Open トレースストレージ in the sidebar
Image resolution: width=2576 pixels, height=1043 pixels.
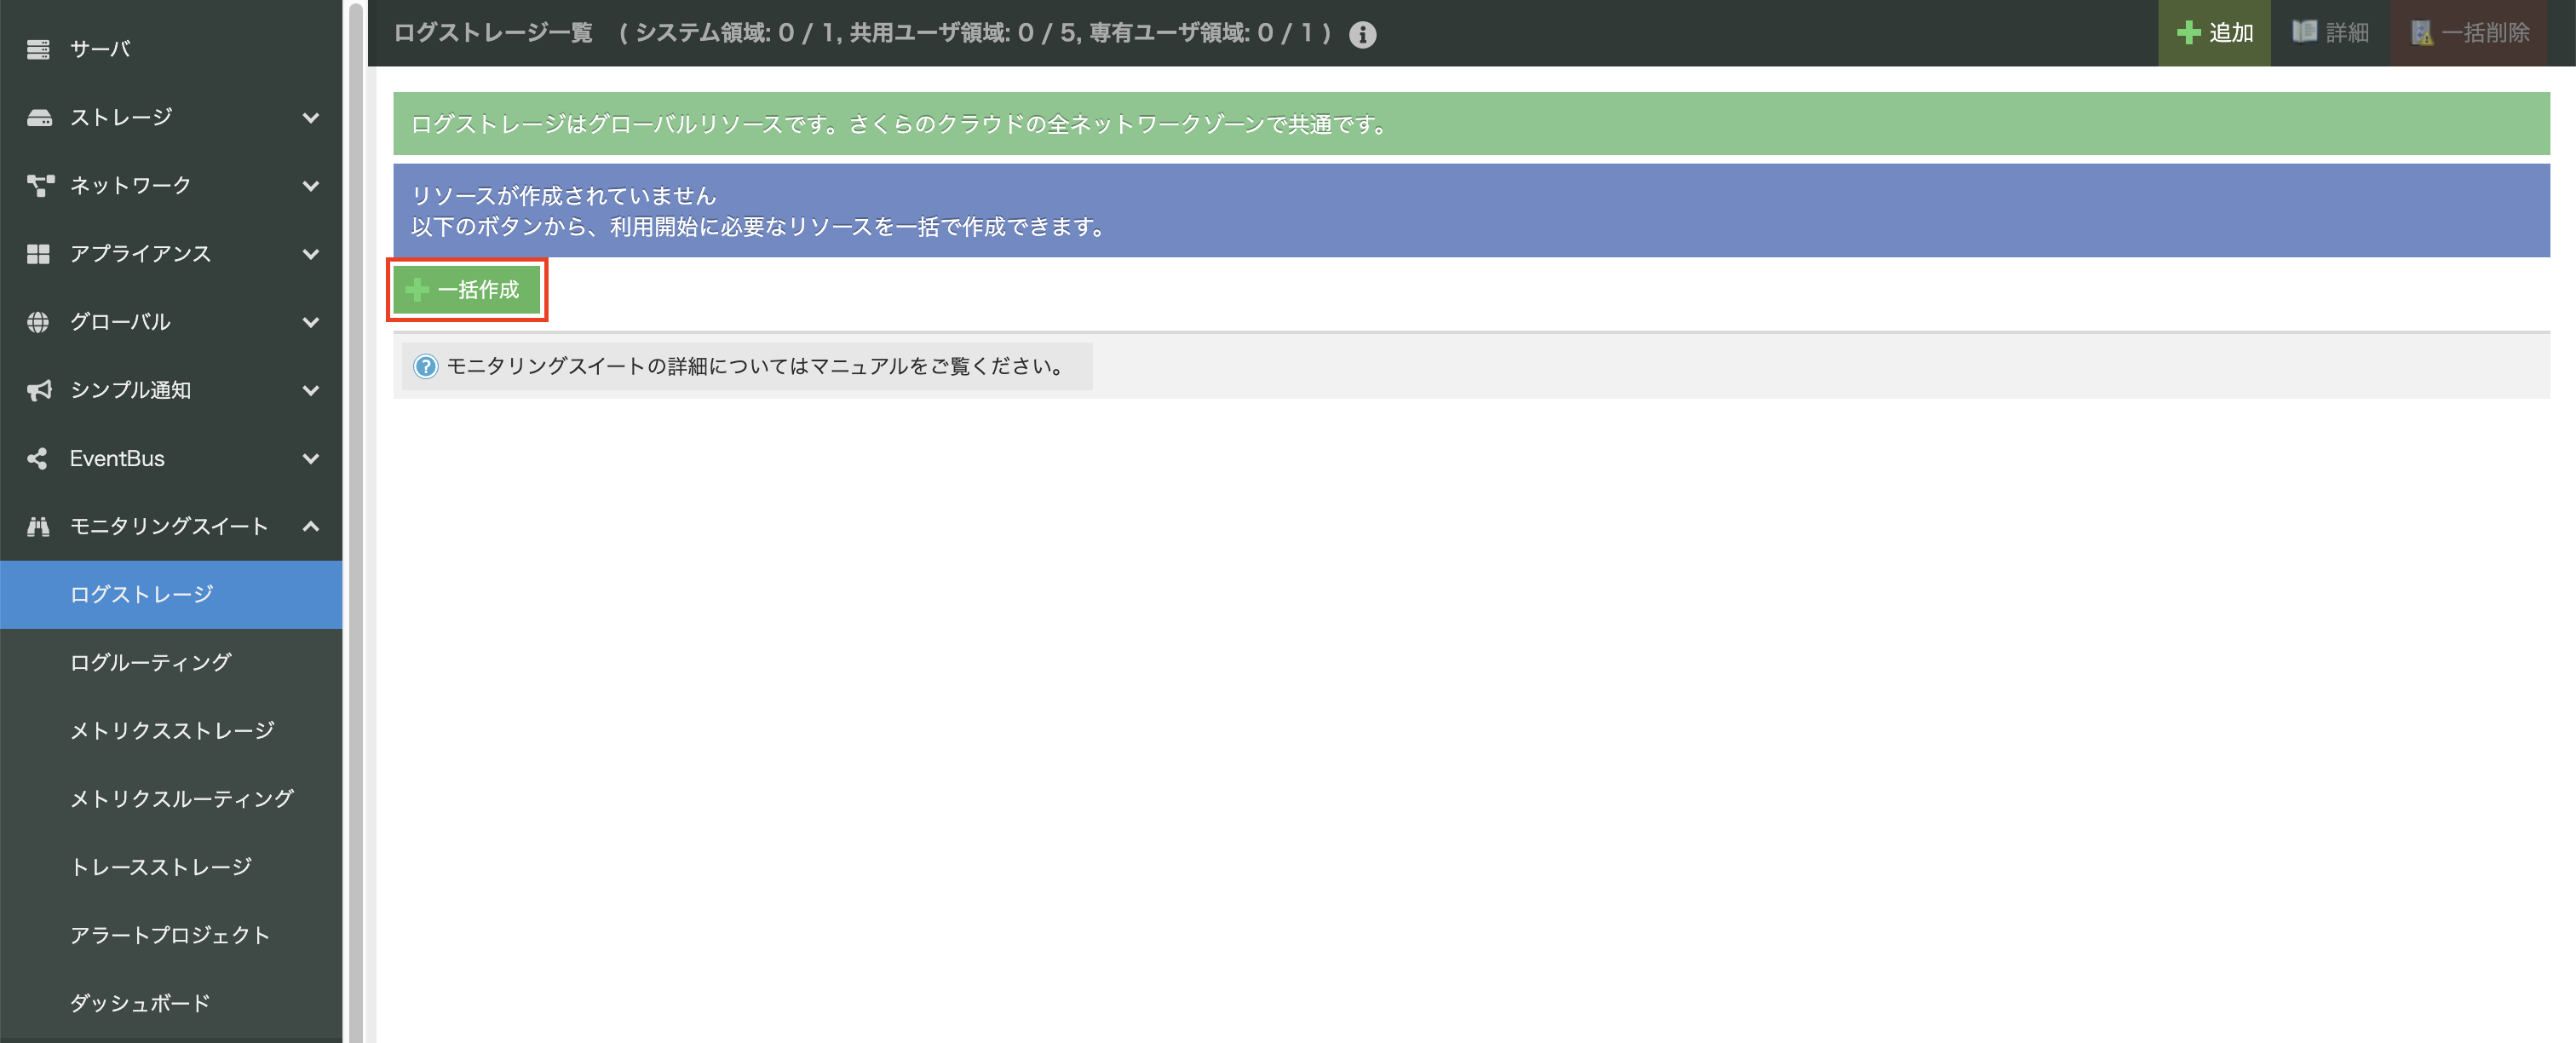point(171,867)
